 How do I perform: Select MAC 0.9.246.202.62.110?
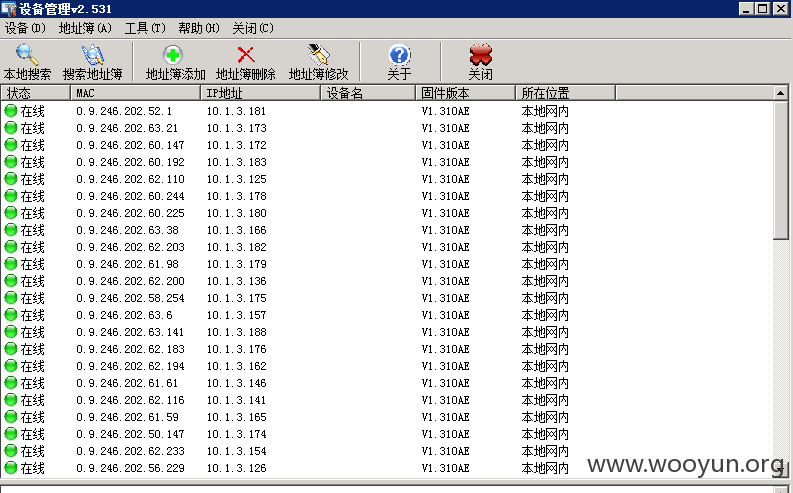coord(130,178)
